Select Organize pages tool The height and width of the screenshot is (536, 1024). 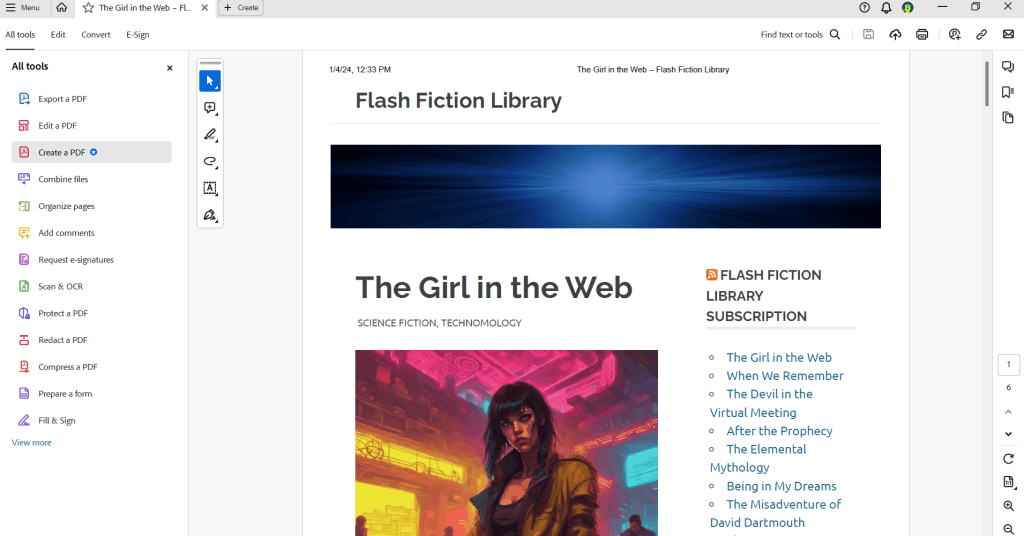click(x=91, y=206)
